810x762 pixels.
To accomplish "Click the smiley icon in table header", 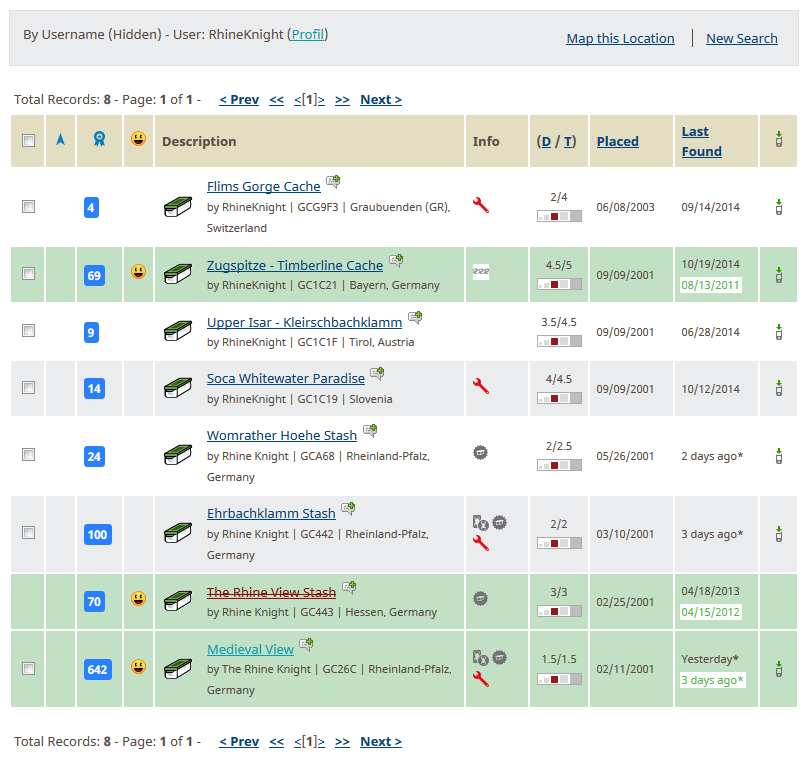I will (138, 138).
